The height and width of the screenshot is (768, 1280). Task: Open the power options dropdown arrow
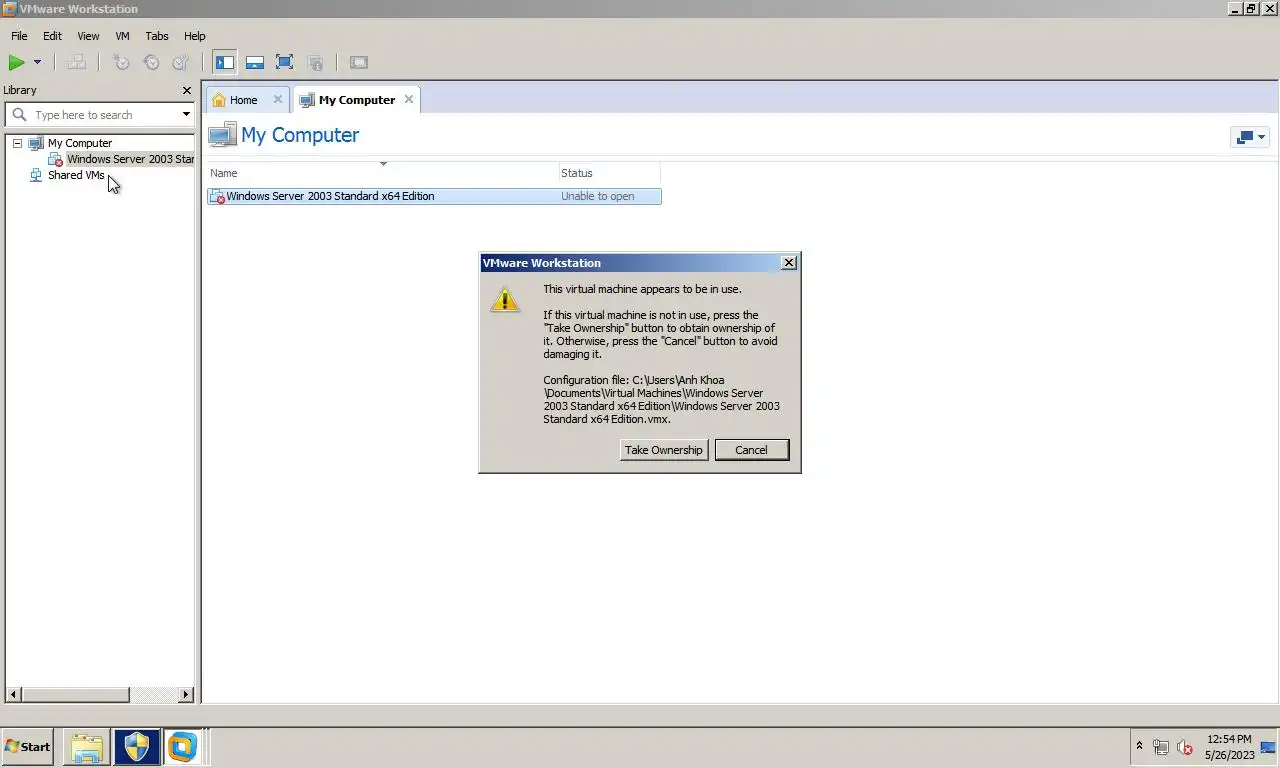coord(37,62)
